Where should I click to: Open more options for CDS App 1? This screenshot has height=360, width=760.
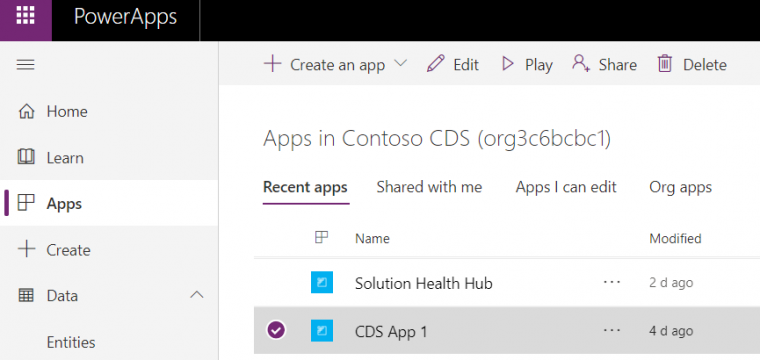coord(612,331)
